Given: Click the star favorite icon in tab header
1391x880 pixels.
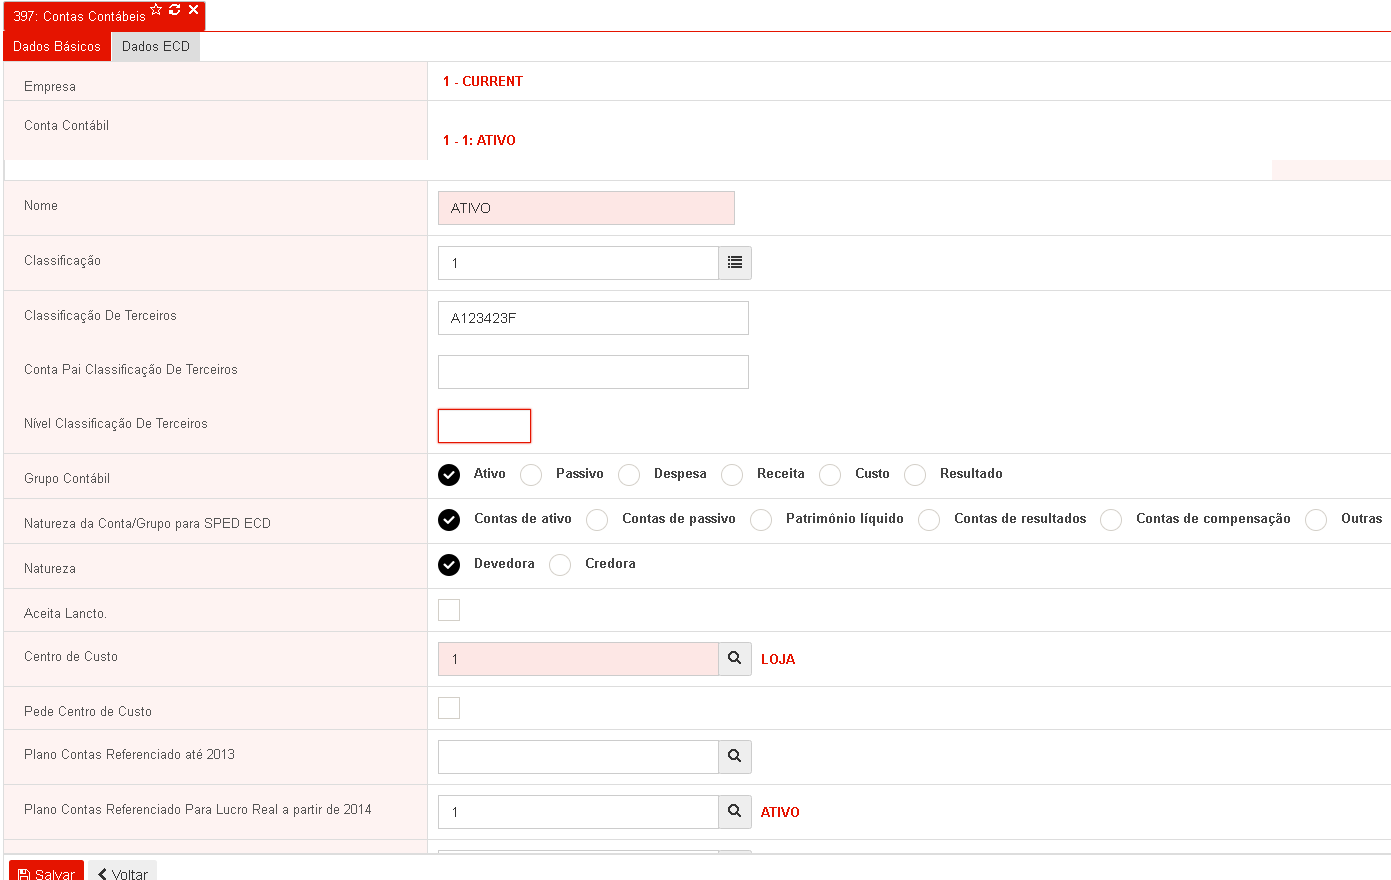Looking at the screenshot, I should tap(156, 9).
